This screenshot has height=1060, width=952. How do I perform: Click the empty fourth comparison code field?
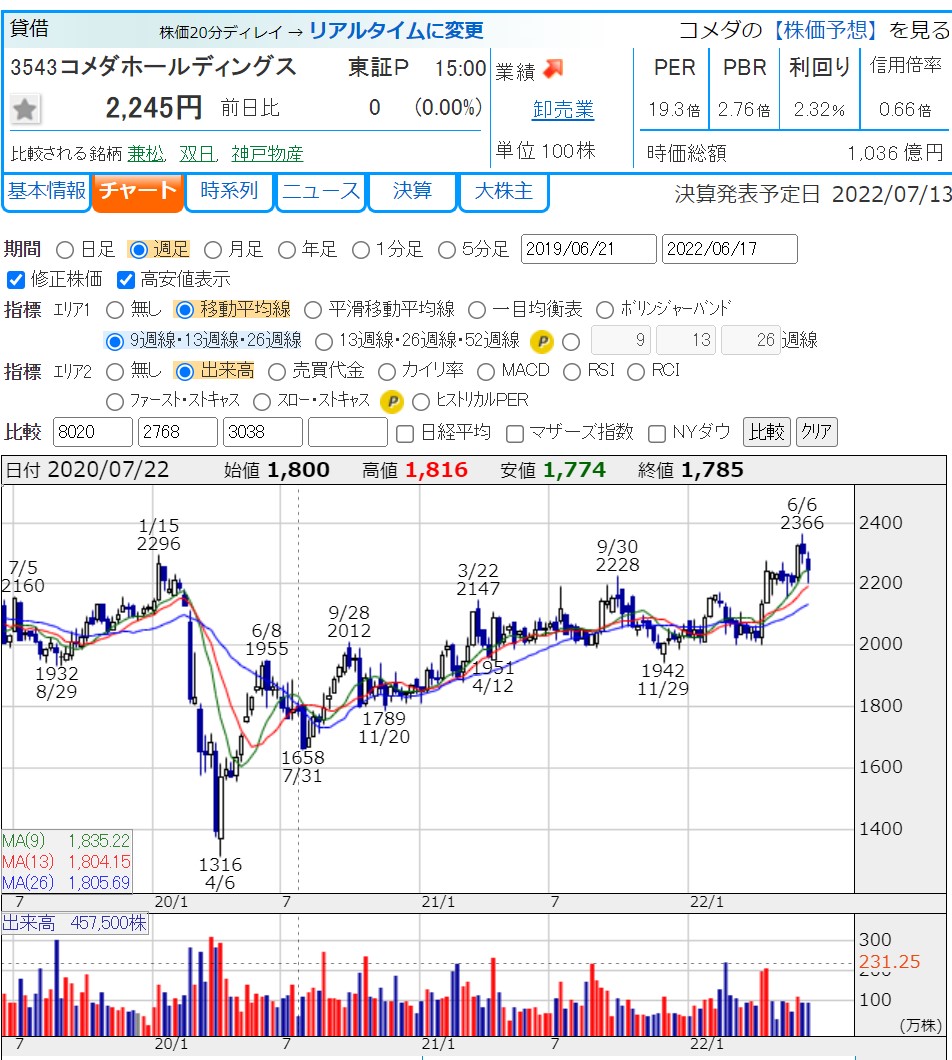(347, 433)
